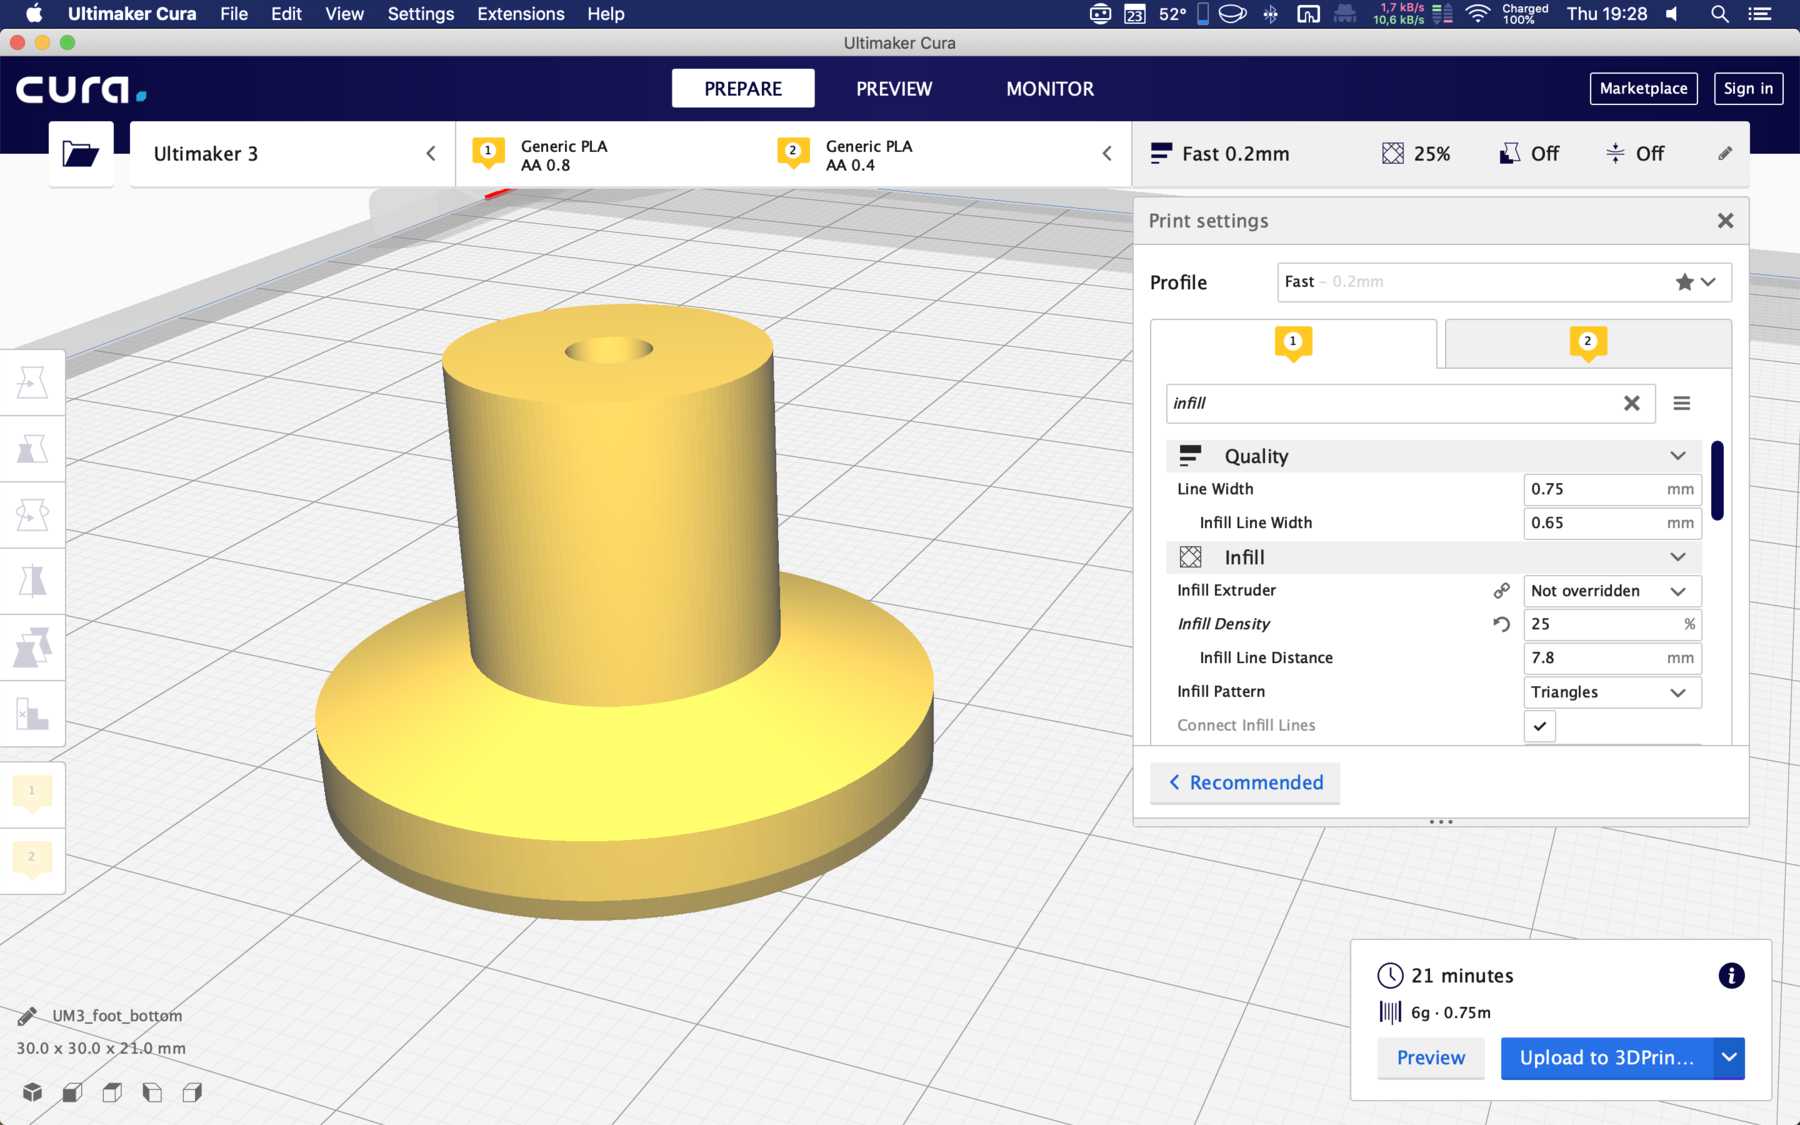
Task: Click the Sign in button
Action: pos(1748,88)
